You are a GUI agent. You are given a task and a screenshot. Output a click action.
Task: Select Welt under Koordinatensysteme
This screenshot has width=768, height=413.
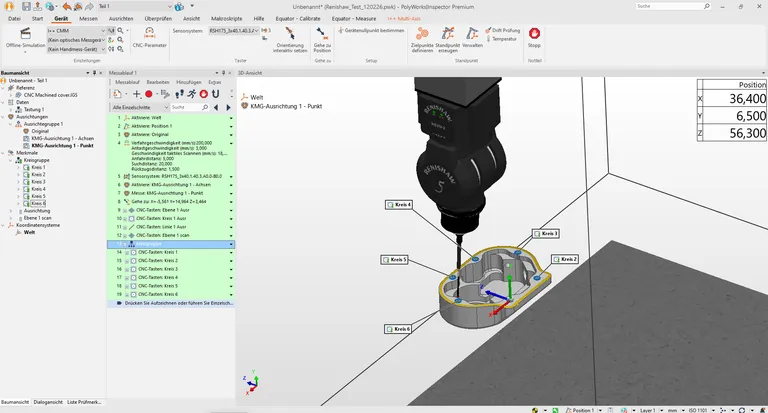(29, 232)
